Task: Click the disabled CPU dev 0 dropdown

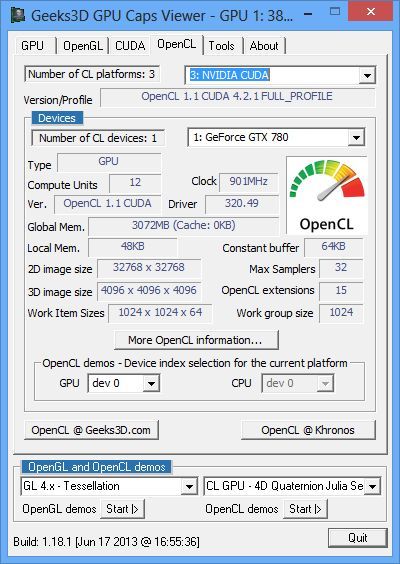Action: click(297, 383)
